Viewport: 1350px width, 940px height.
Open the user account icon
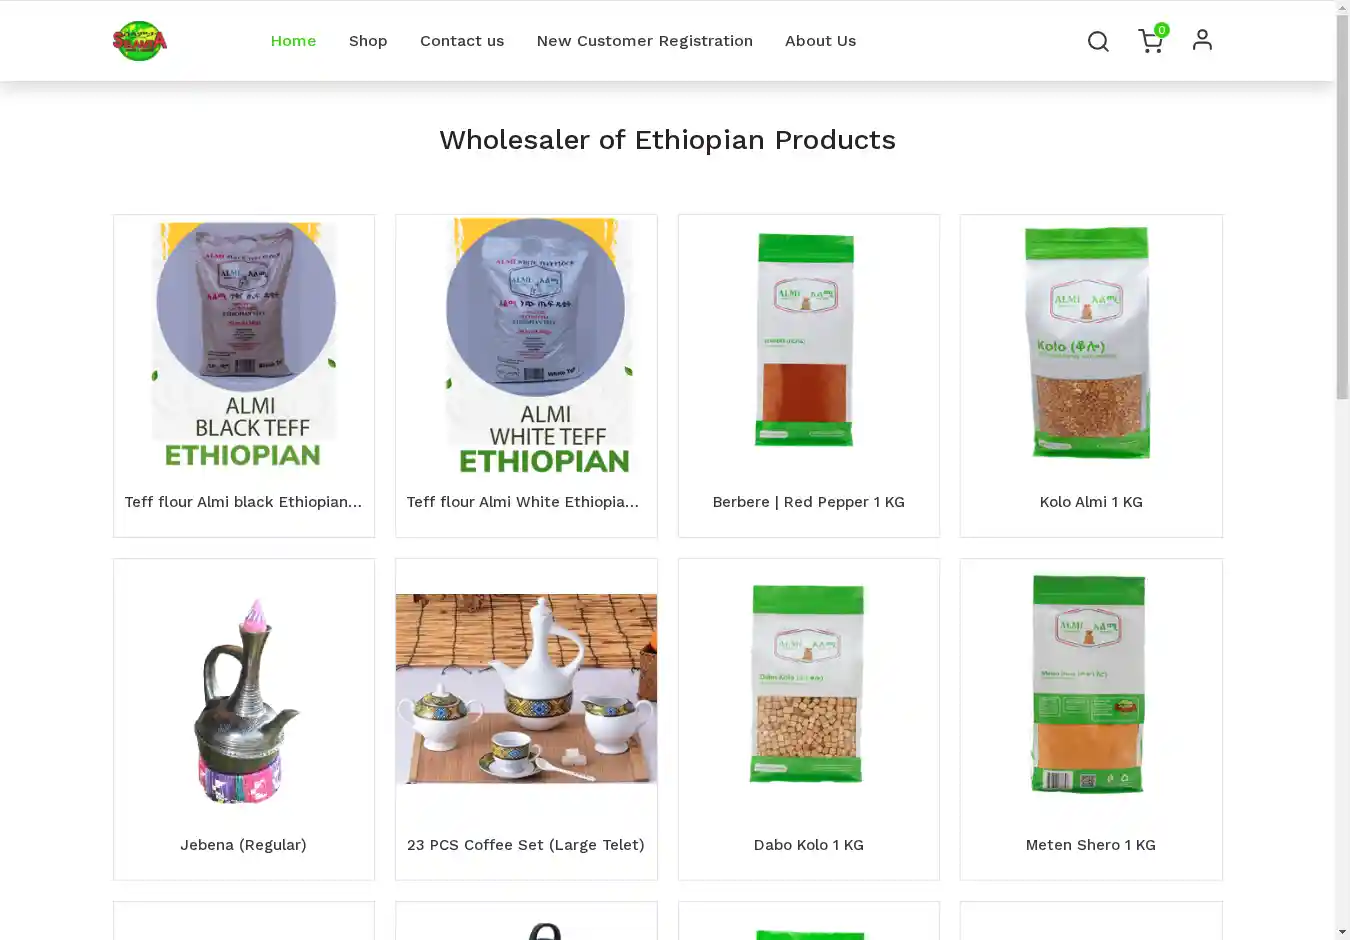pos(1202,40)
